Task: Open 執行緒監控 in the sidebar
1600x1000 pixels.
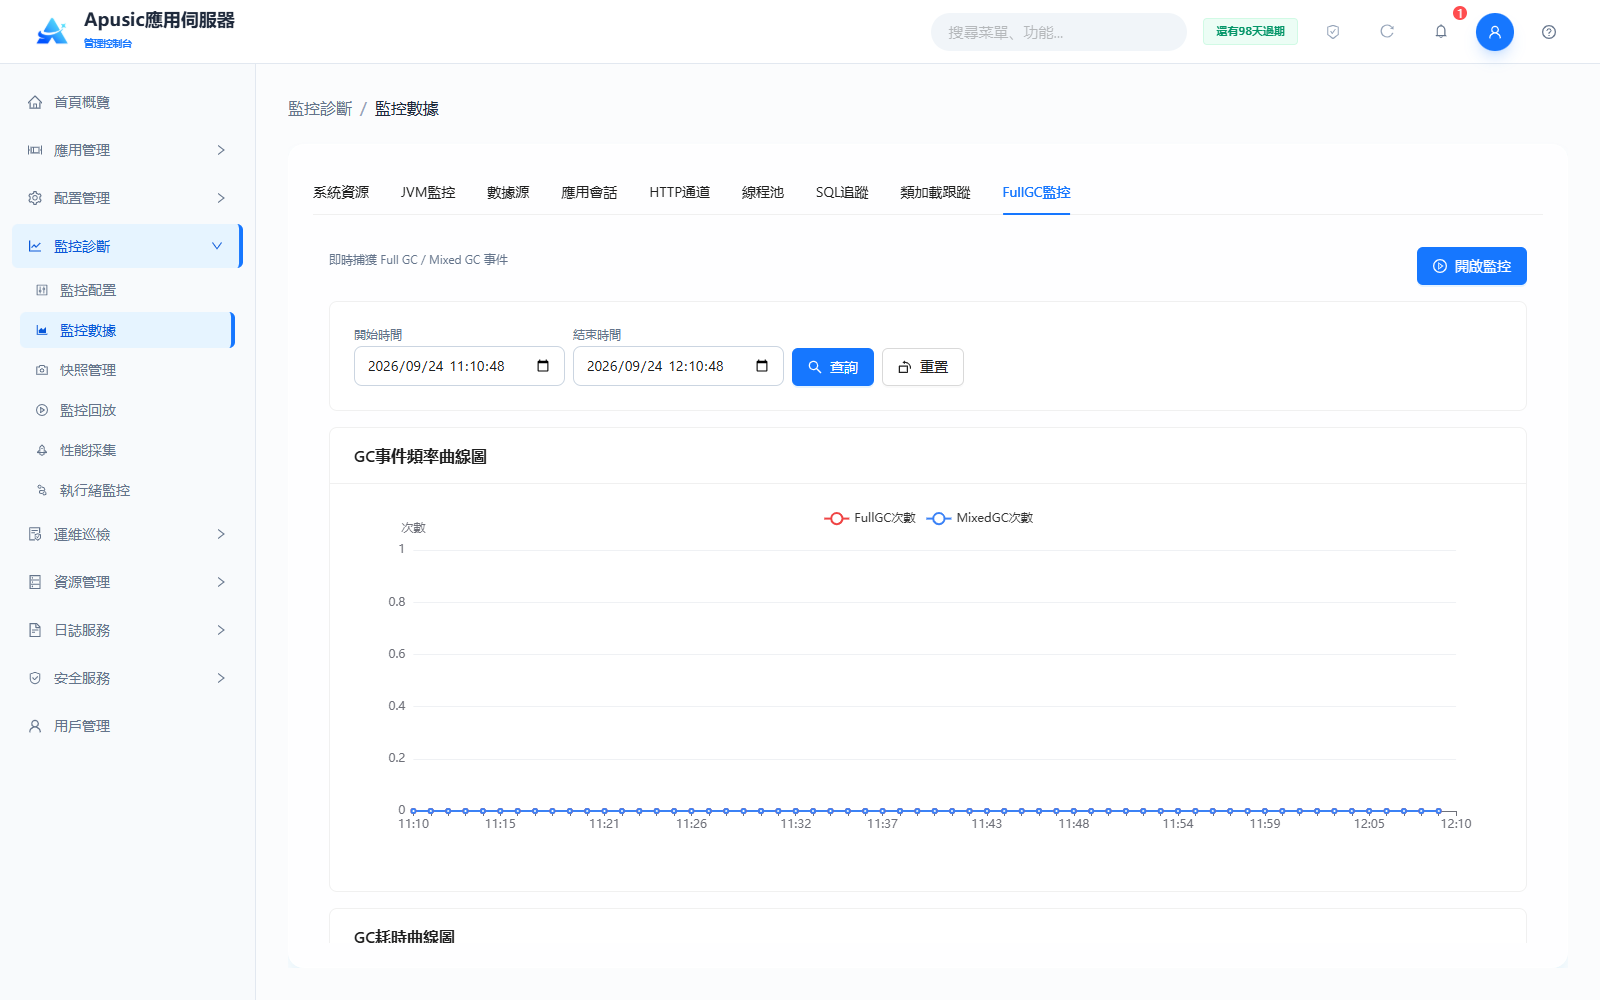Action: 128,490
